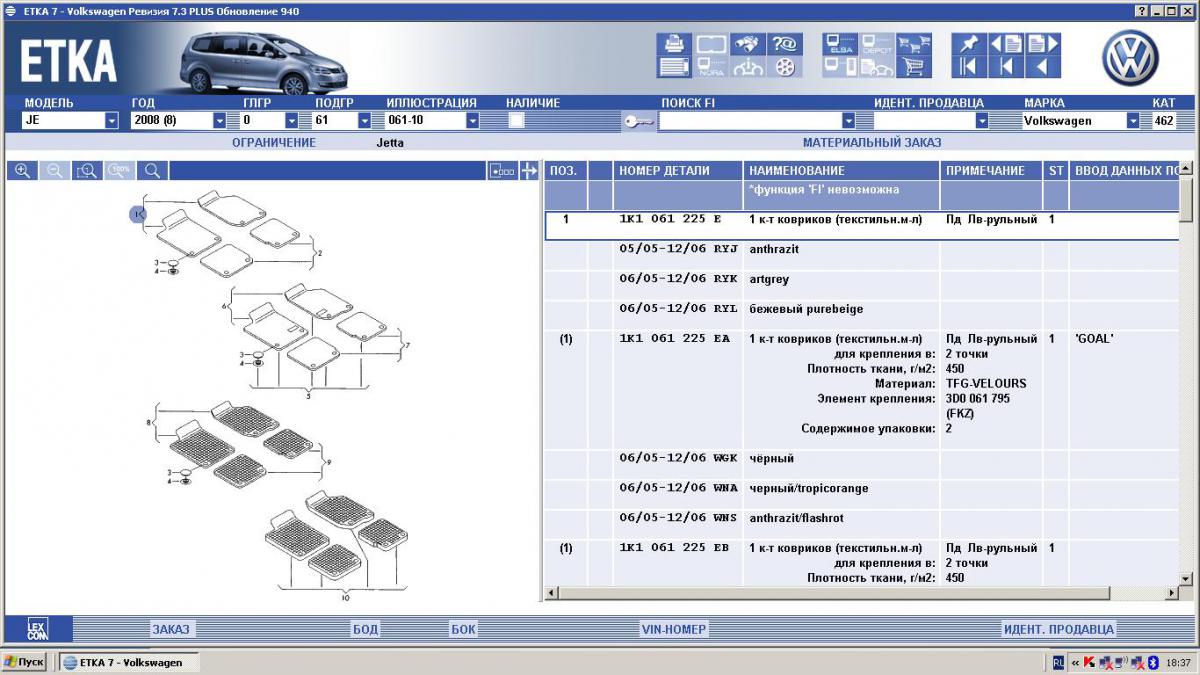Open the МАРКА Volkswagen dropdown
Image resolution: width=1200 pixels, height=675 pixels.
[x=1133, y=121]
